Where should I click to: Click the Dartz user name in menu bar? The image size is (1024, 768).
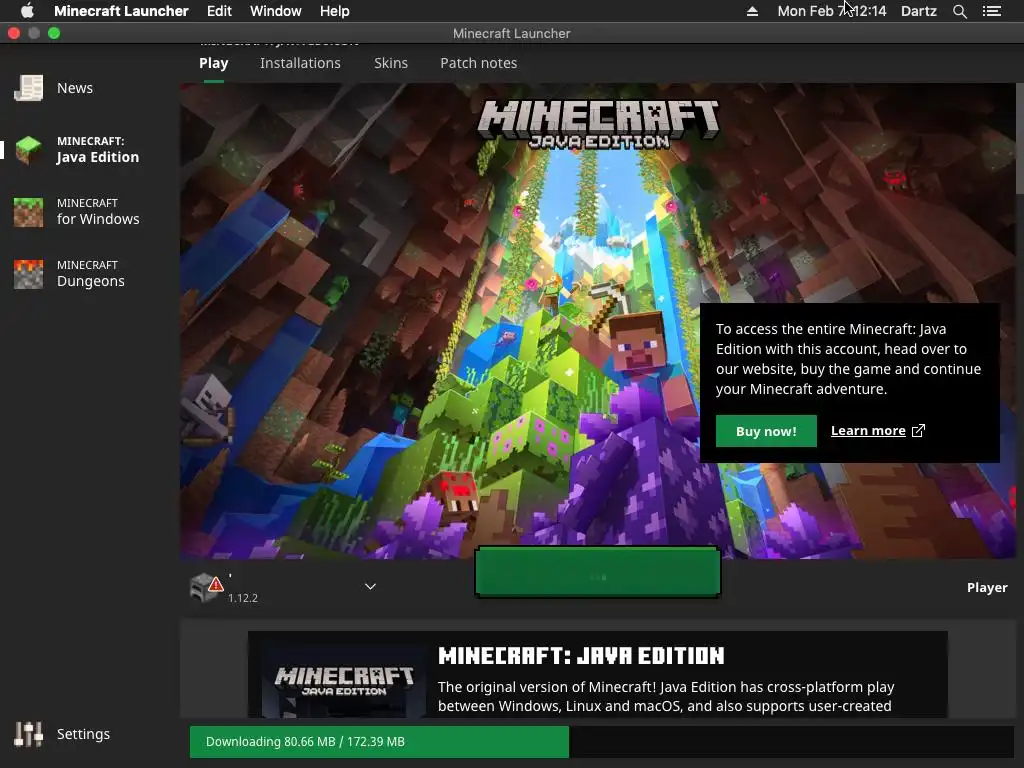(x=918, y=11)
